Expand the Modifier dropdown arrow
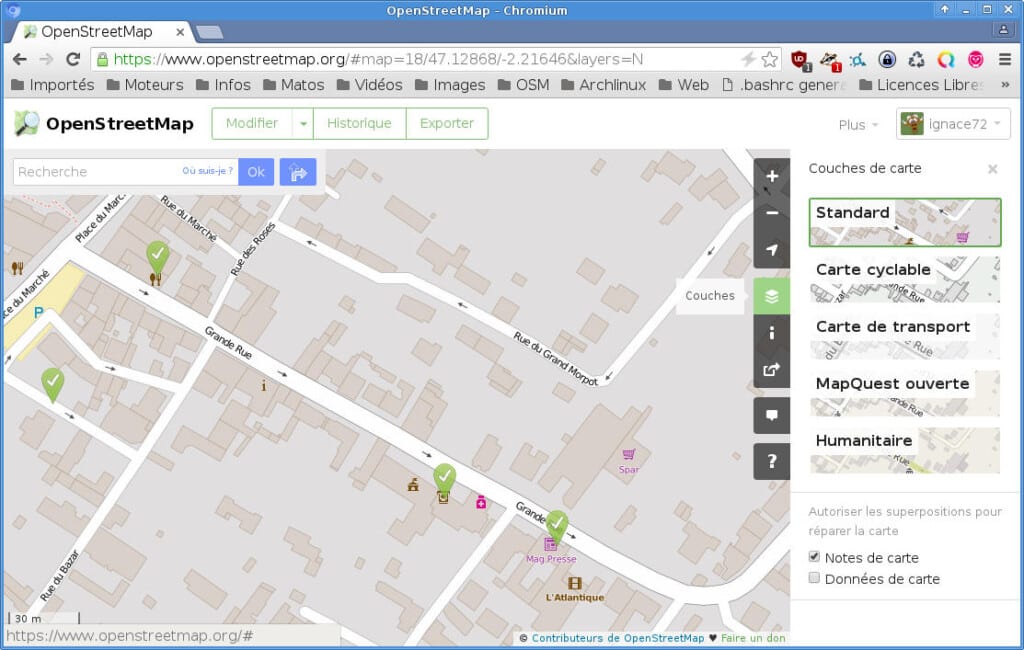The height and width of the screenshot is (650, 1024). click(303, 123)
